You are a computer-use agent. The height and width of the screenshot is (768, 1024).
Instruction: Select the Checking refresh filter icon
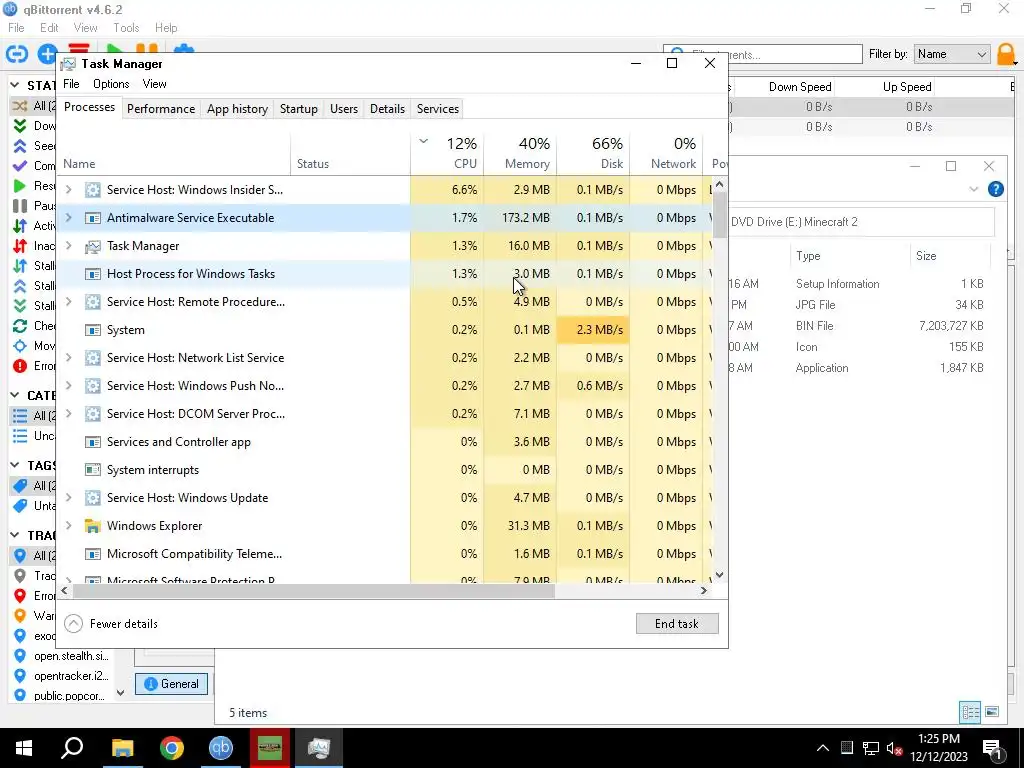20,325
